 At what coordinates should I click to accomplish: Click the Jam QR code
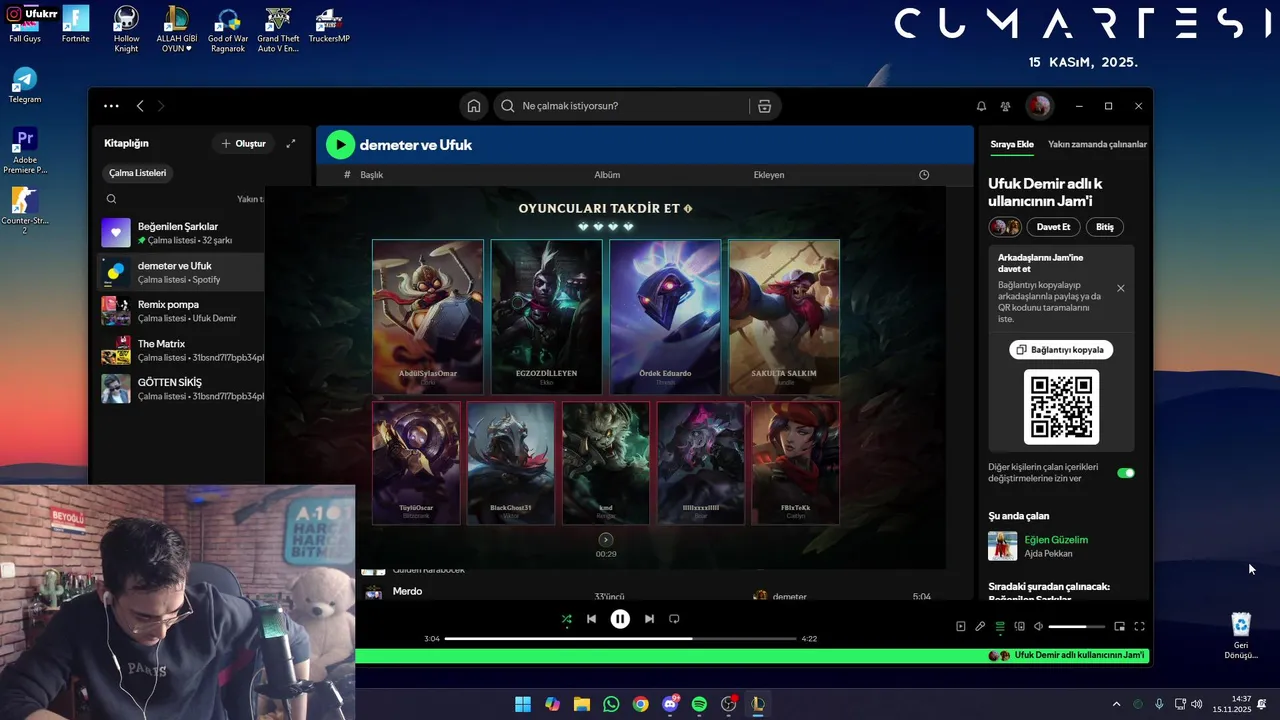(1061, 407)
